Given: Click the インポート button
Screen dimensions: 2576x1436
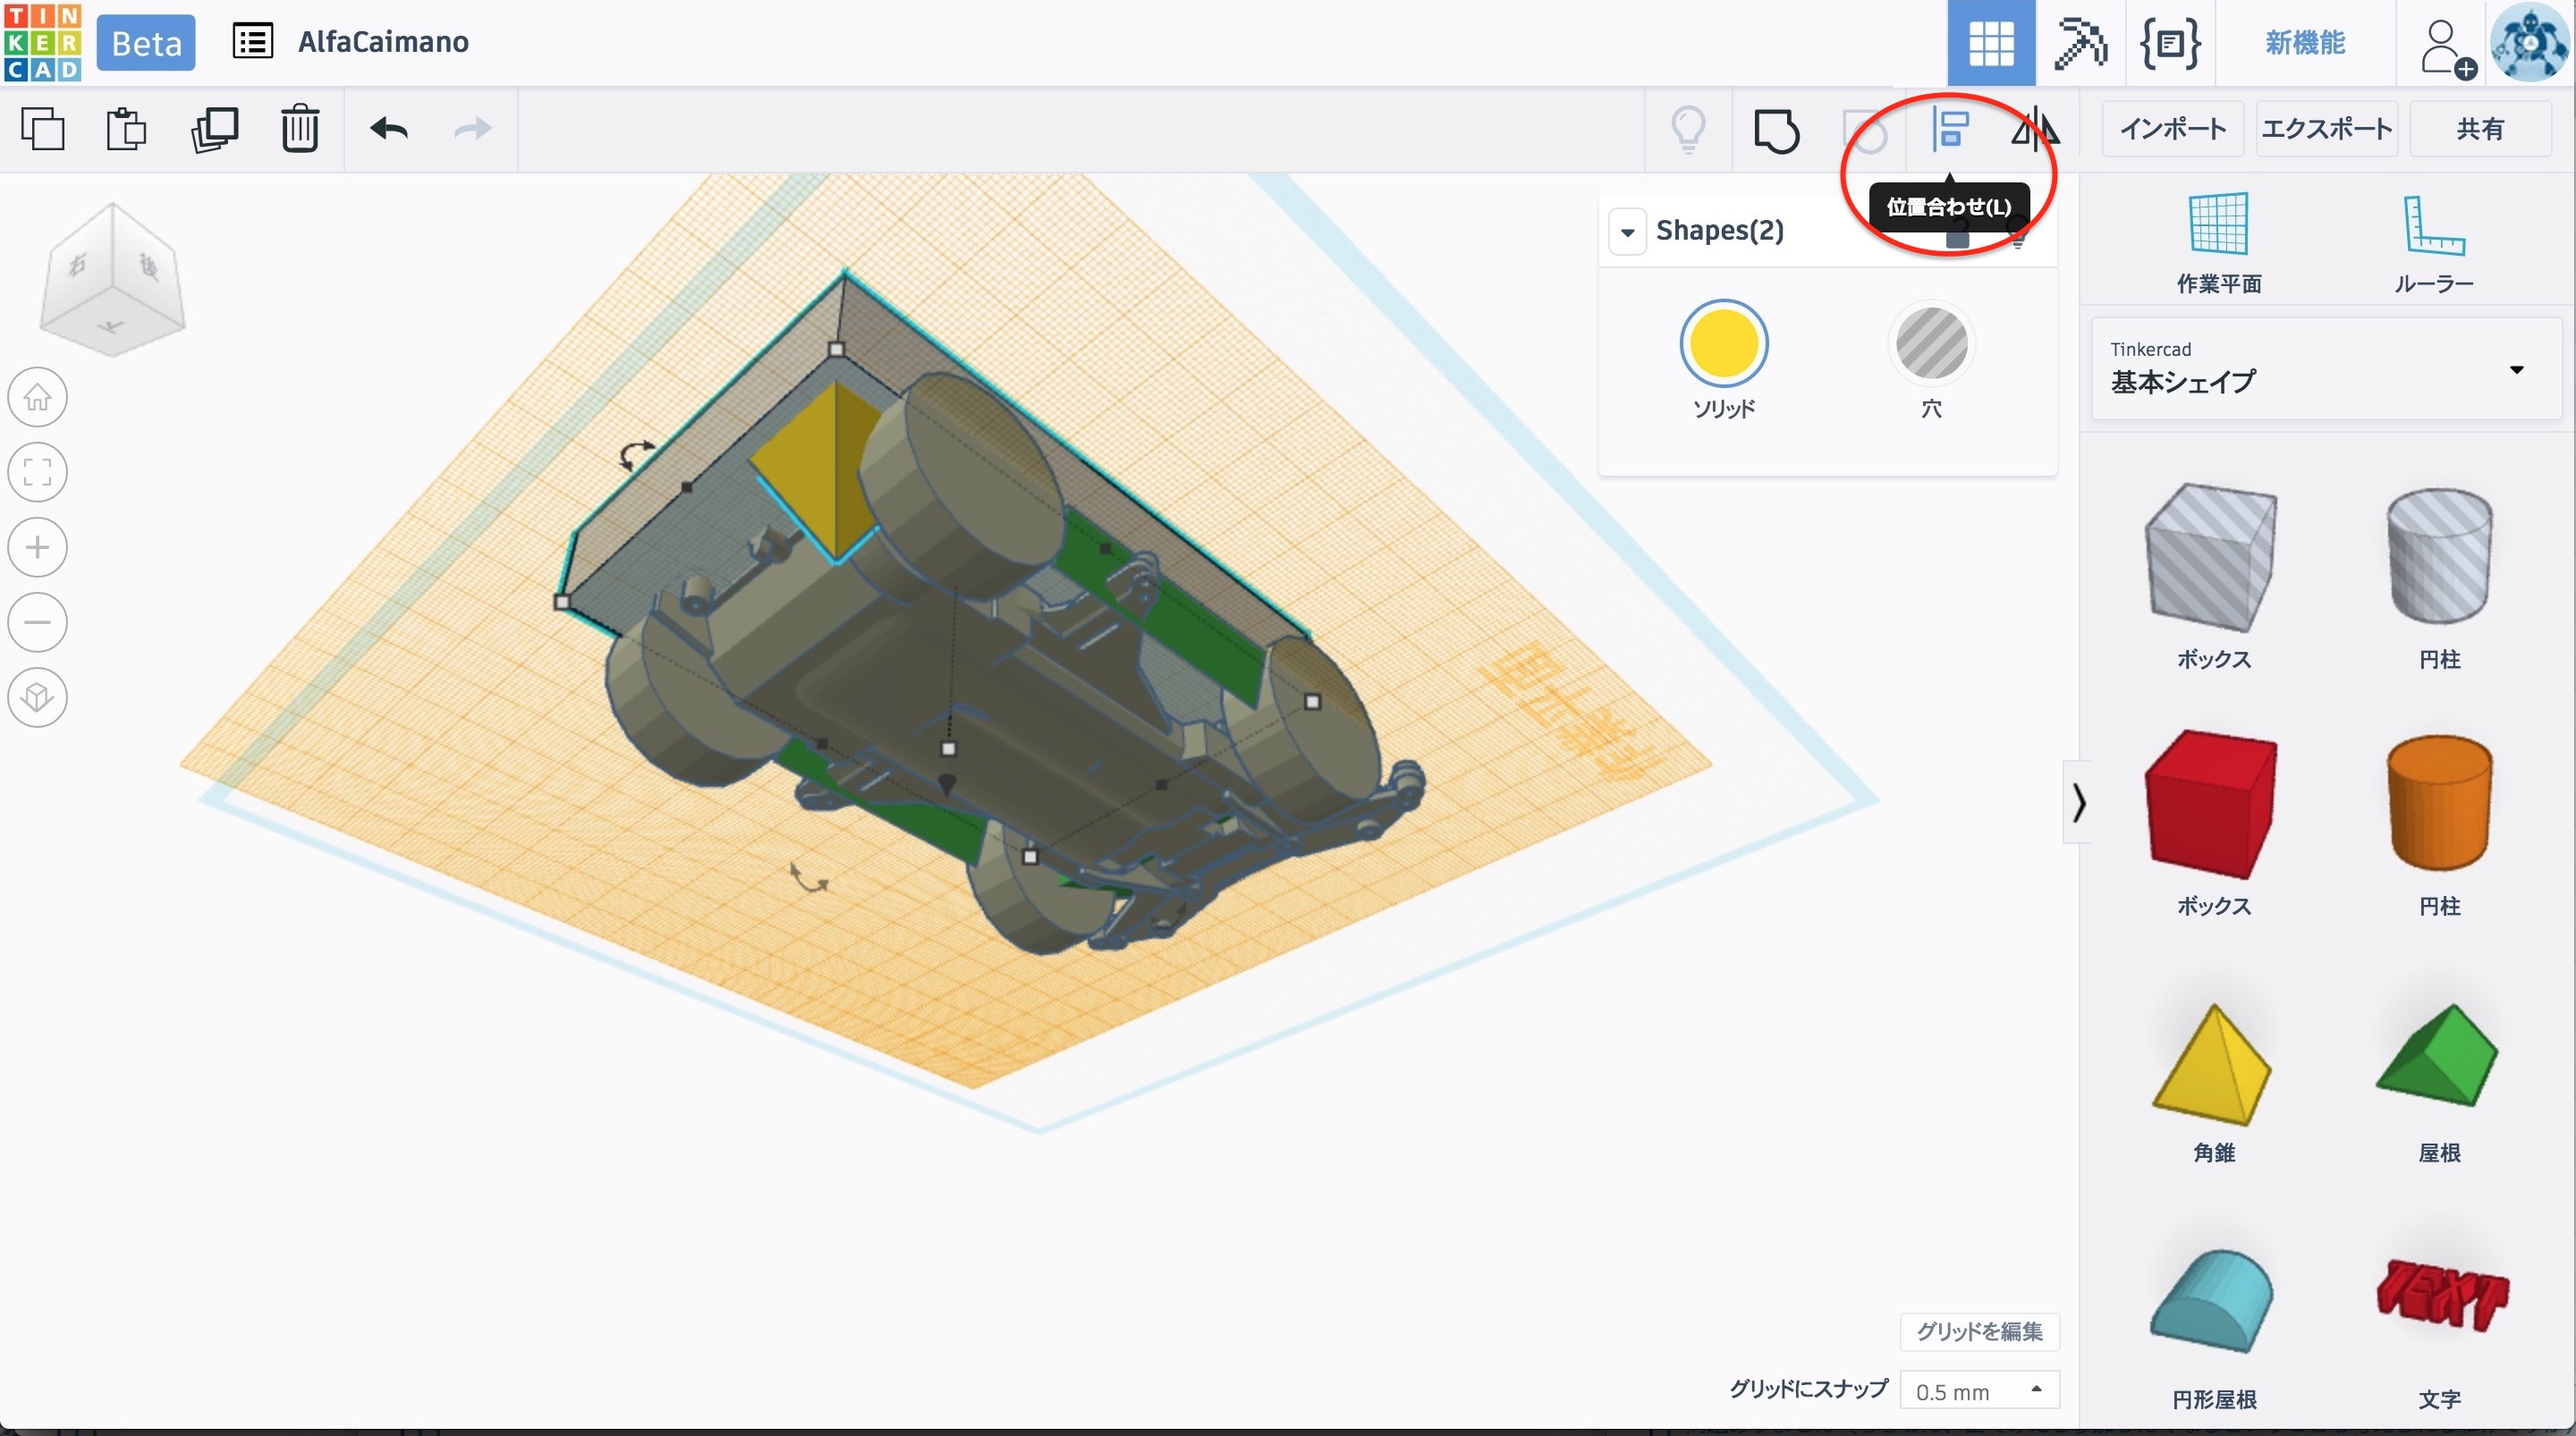Looking at the screenshot, I should tap(2172, 129).
